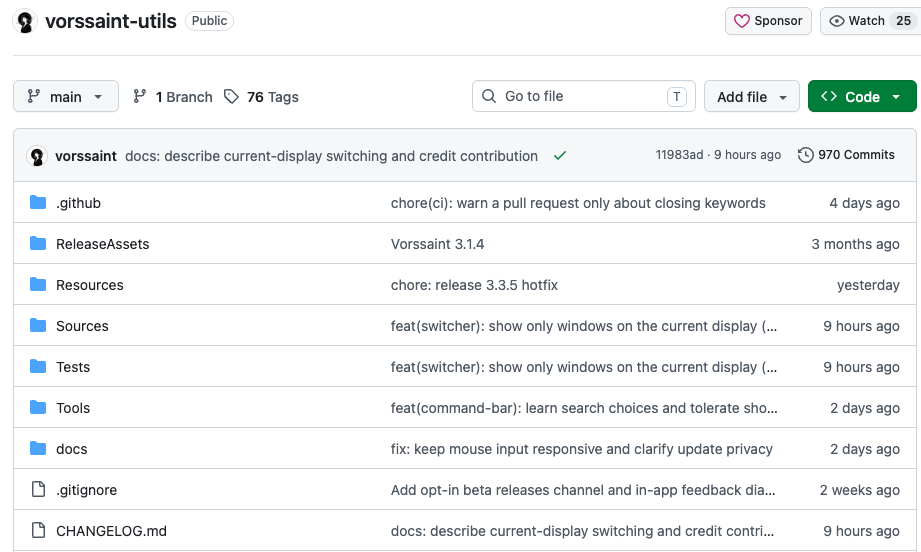This screenshot has height=552, width=921.
Task: Open the feat(command-bar) commit message
Action: tap(584, 408)
